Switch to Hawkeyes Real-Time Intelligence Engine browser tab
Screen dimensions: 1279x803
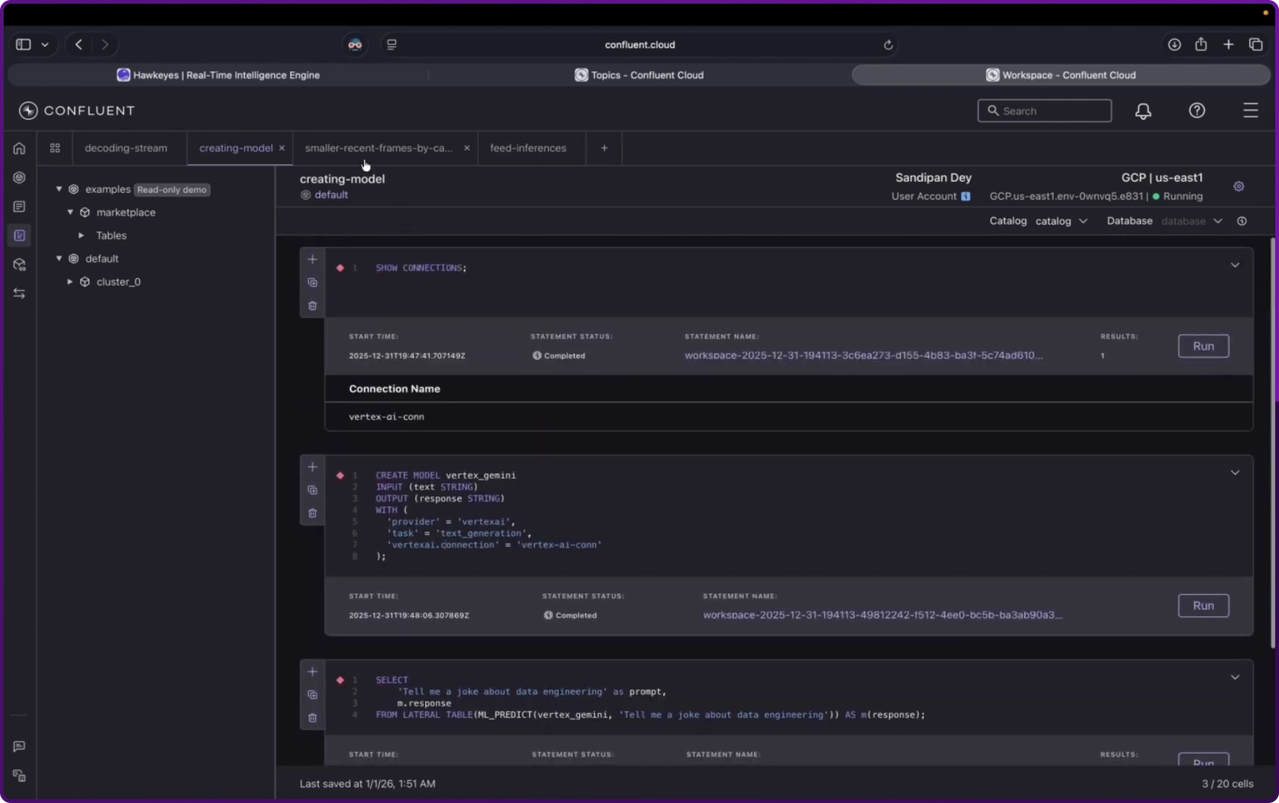tap(218, 75)
